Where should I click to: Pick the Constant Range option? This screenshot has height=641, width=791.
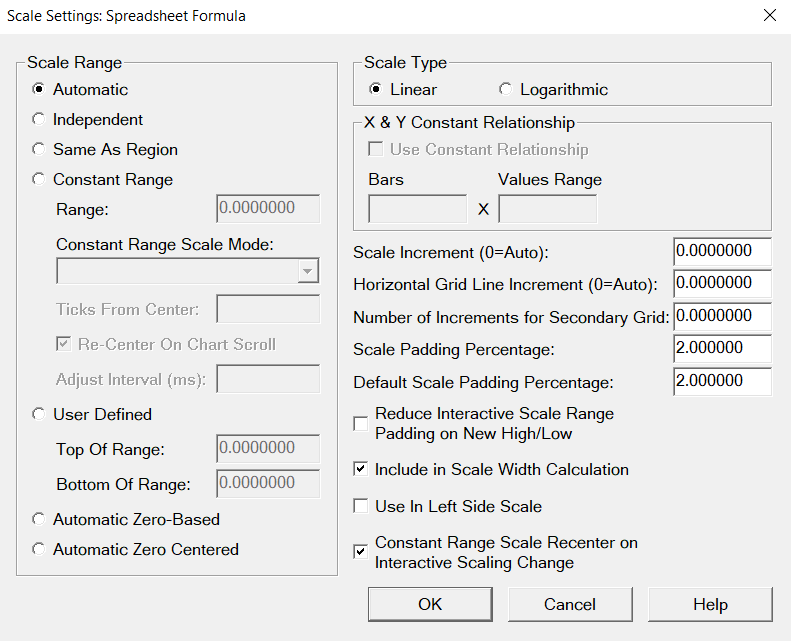point(39,180)
